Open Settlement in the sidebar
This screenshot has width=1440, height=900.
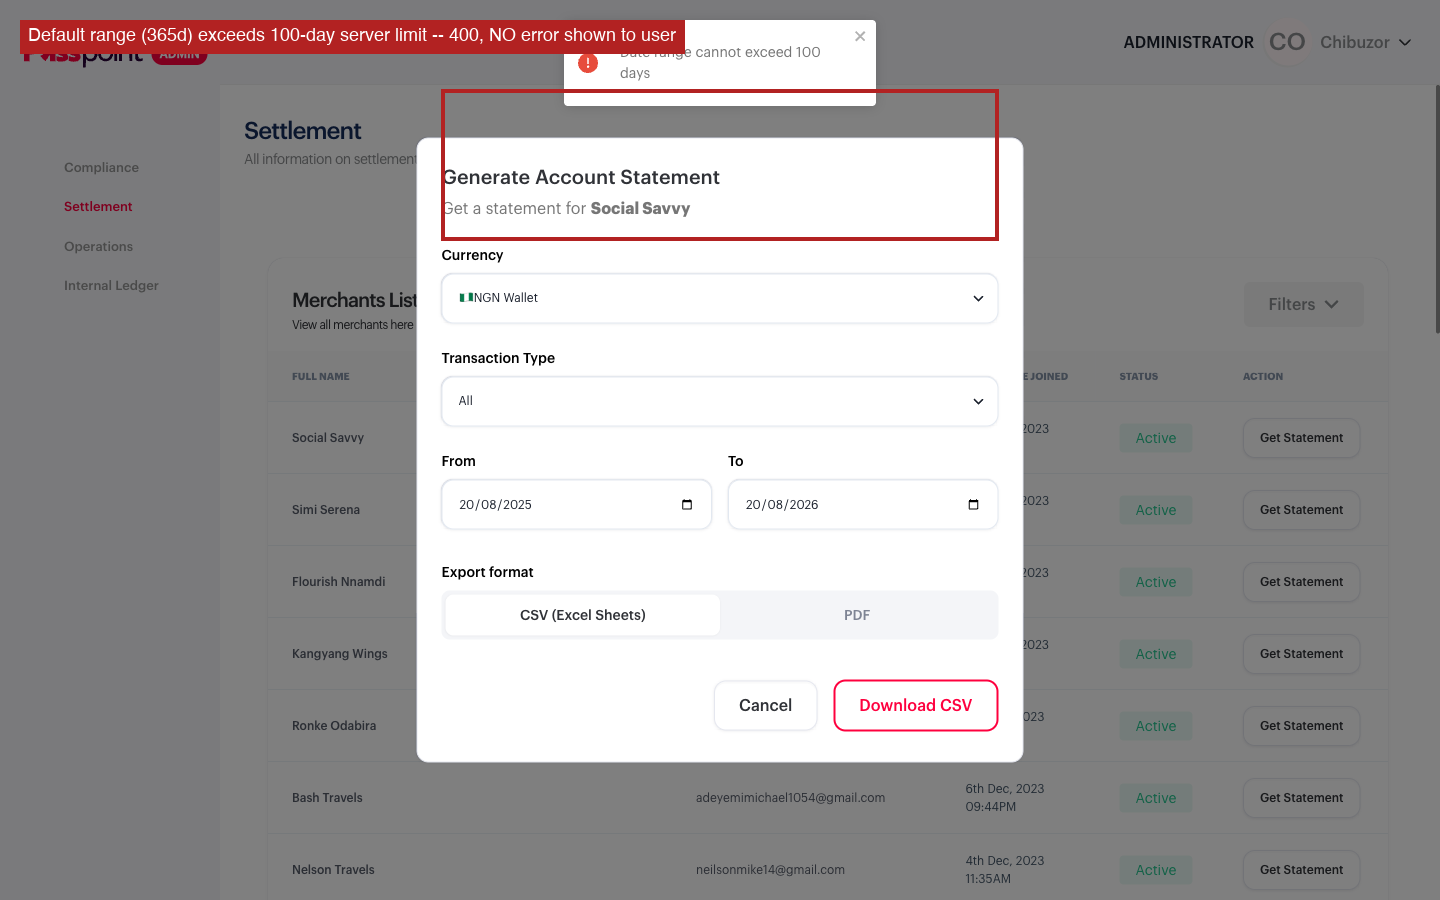(x=98, y=207)
